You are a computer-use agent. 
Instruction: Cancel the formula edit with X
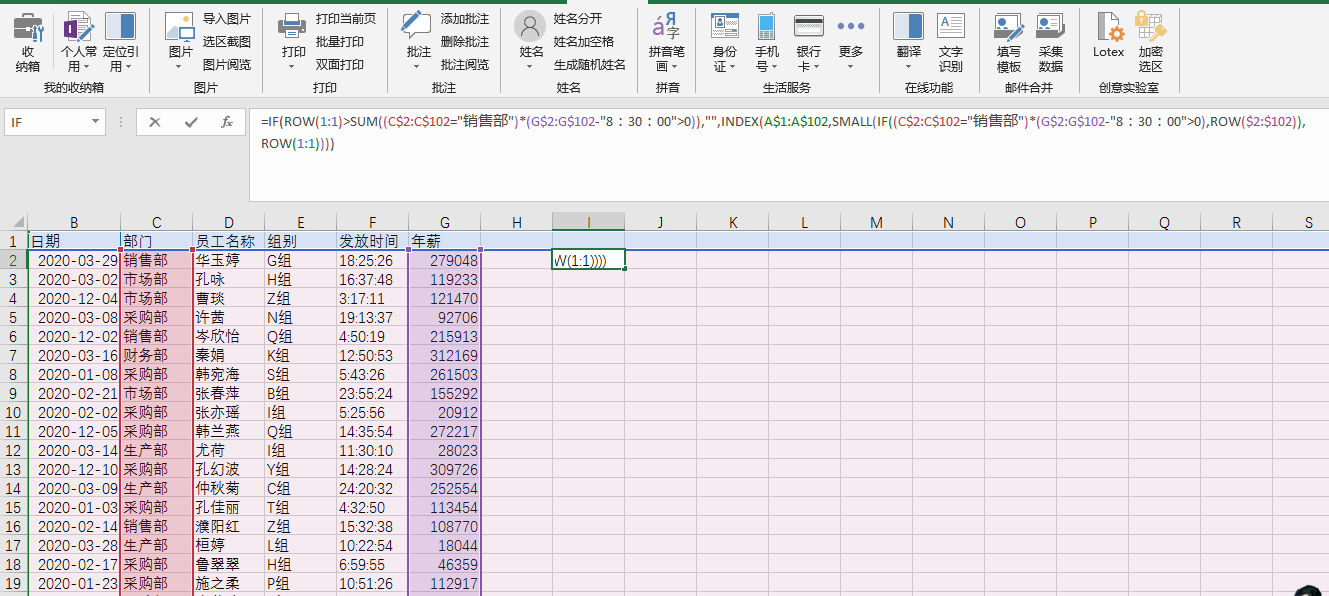point(155,122)
